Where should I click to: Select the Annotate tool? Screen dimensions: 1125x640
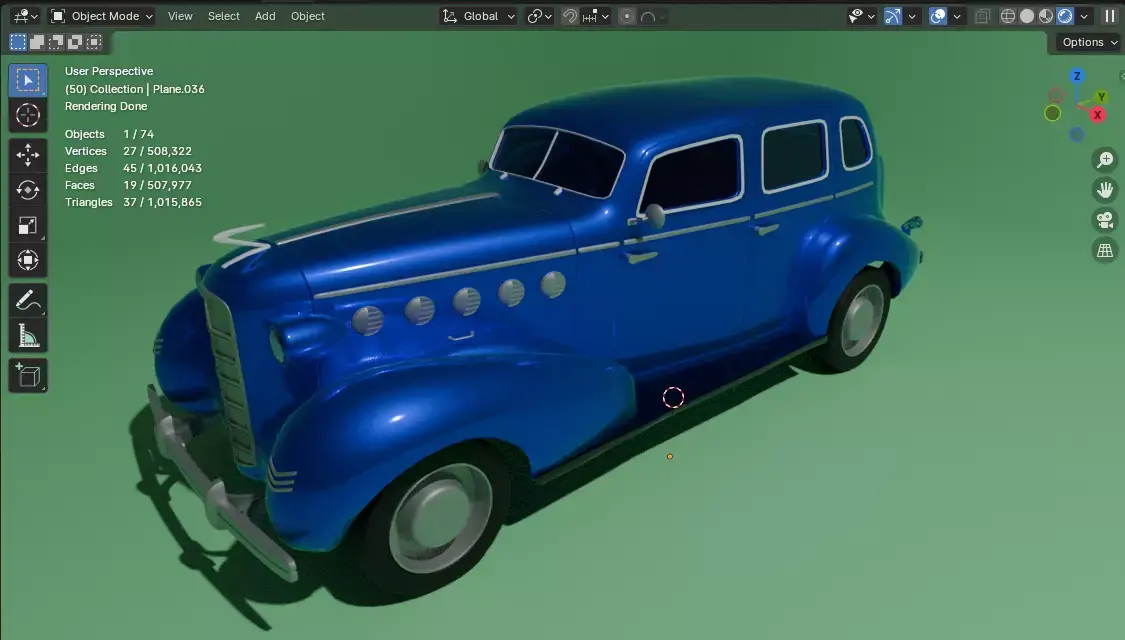tap(28, 300)
